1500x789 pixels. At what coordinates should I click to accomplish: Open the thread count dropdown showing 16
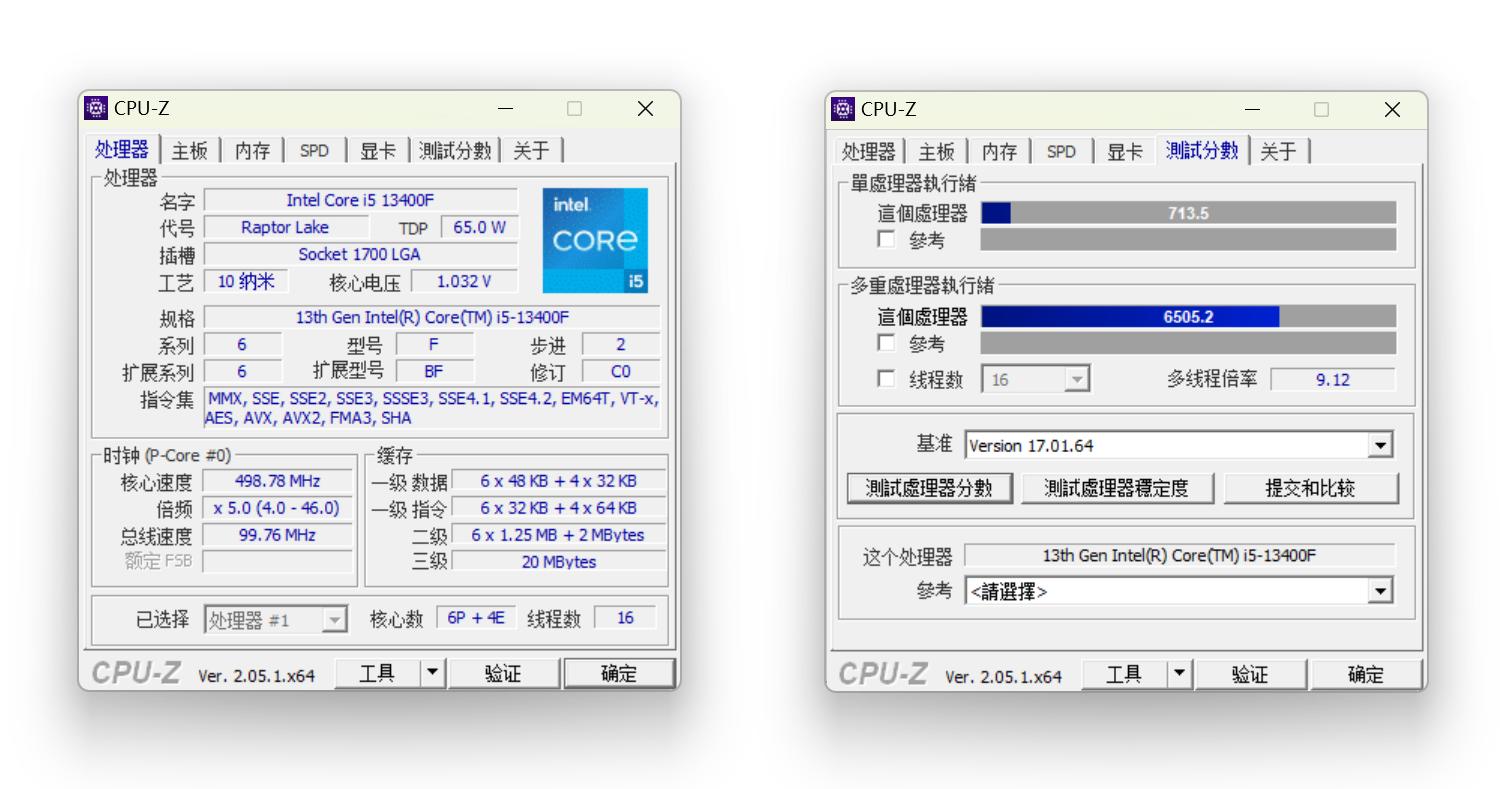click(x=1076, y=378)
